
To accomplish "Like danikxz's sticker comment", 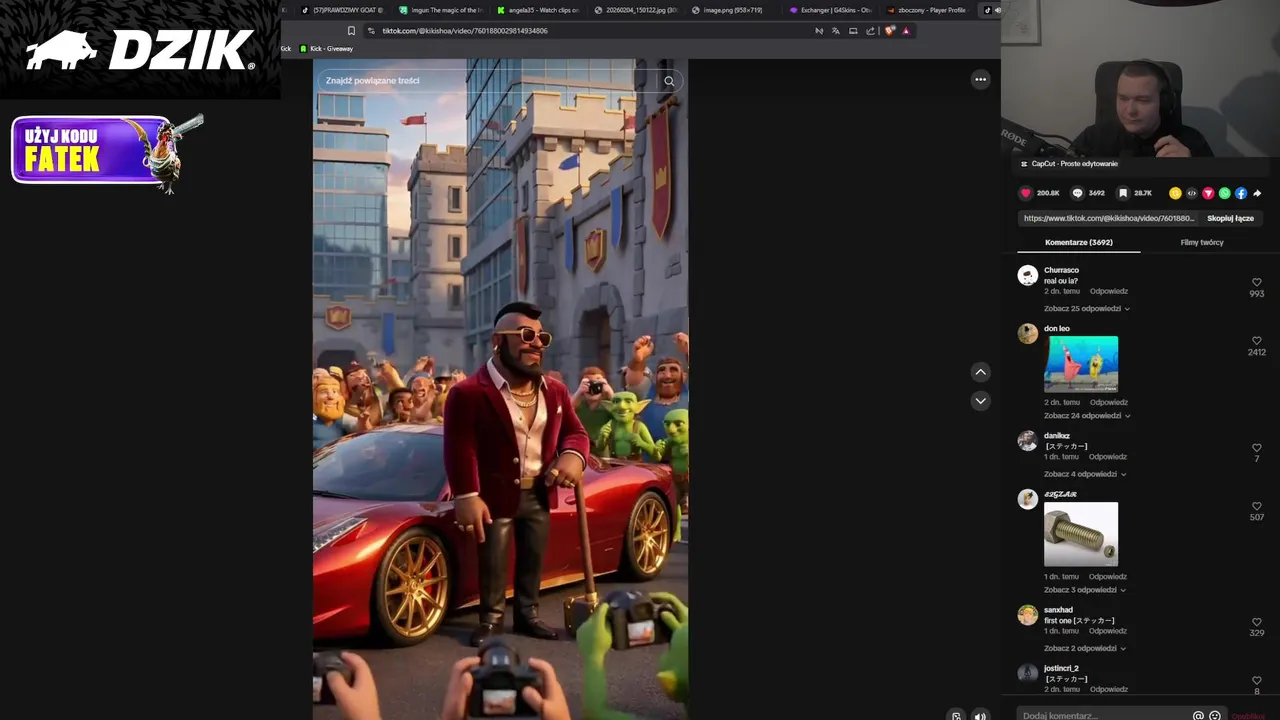I will (x=1257, y=448).
